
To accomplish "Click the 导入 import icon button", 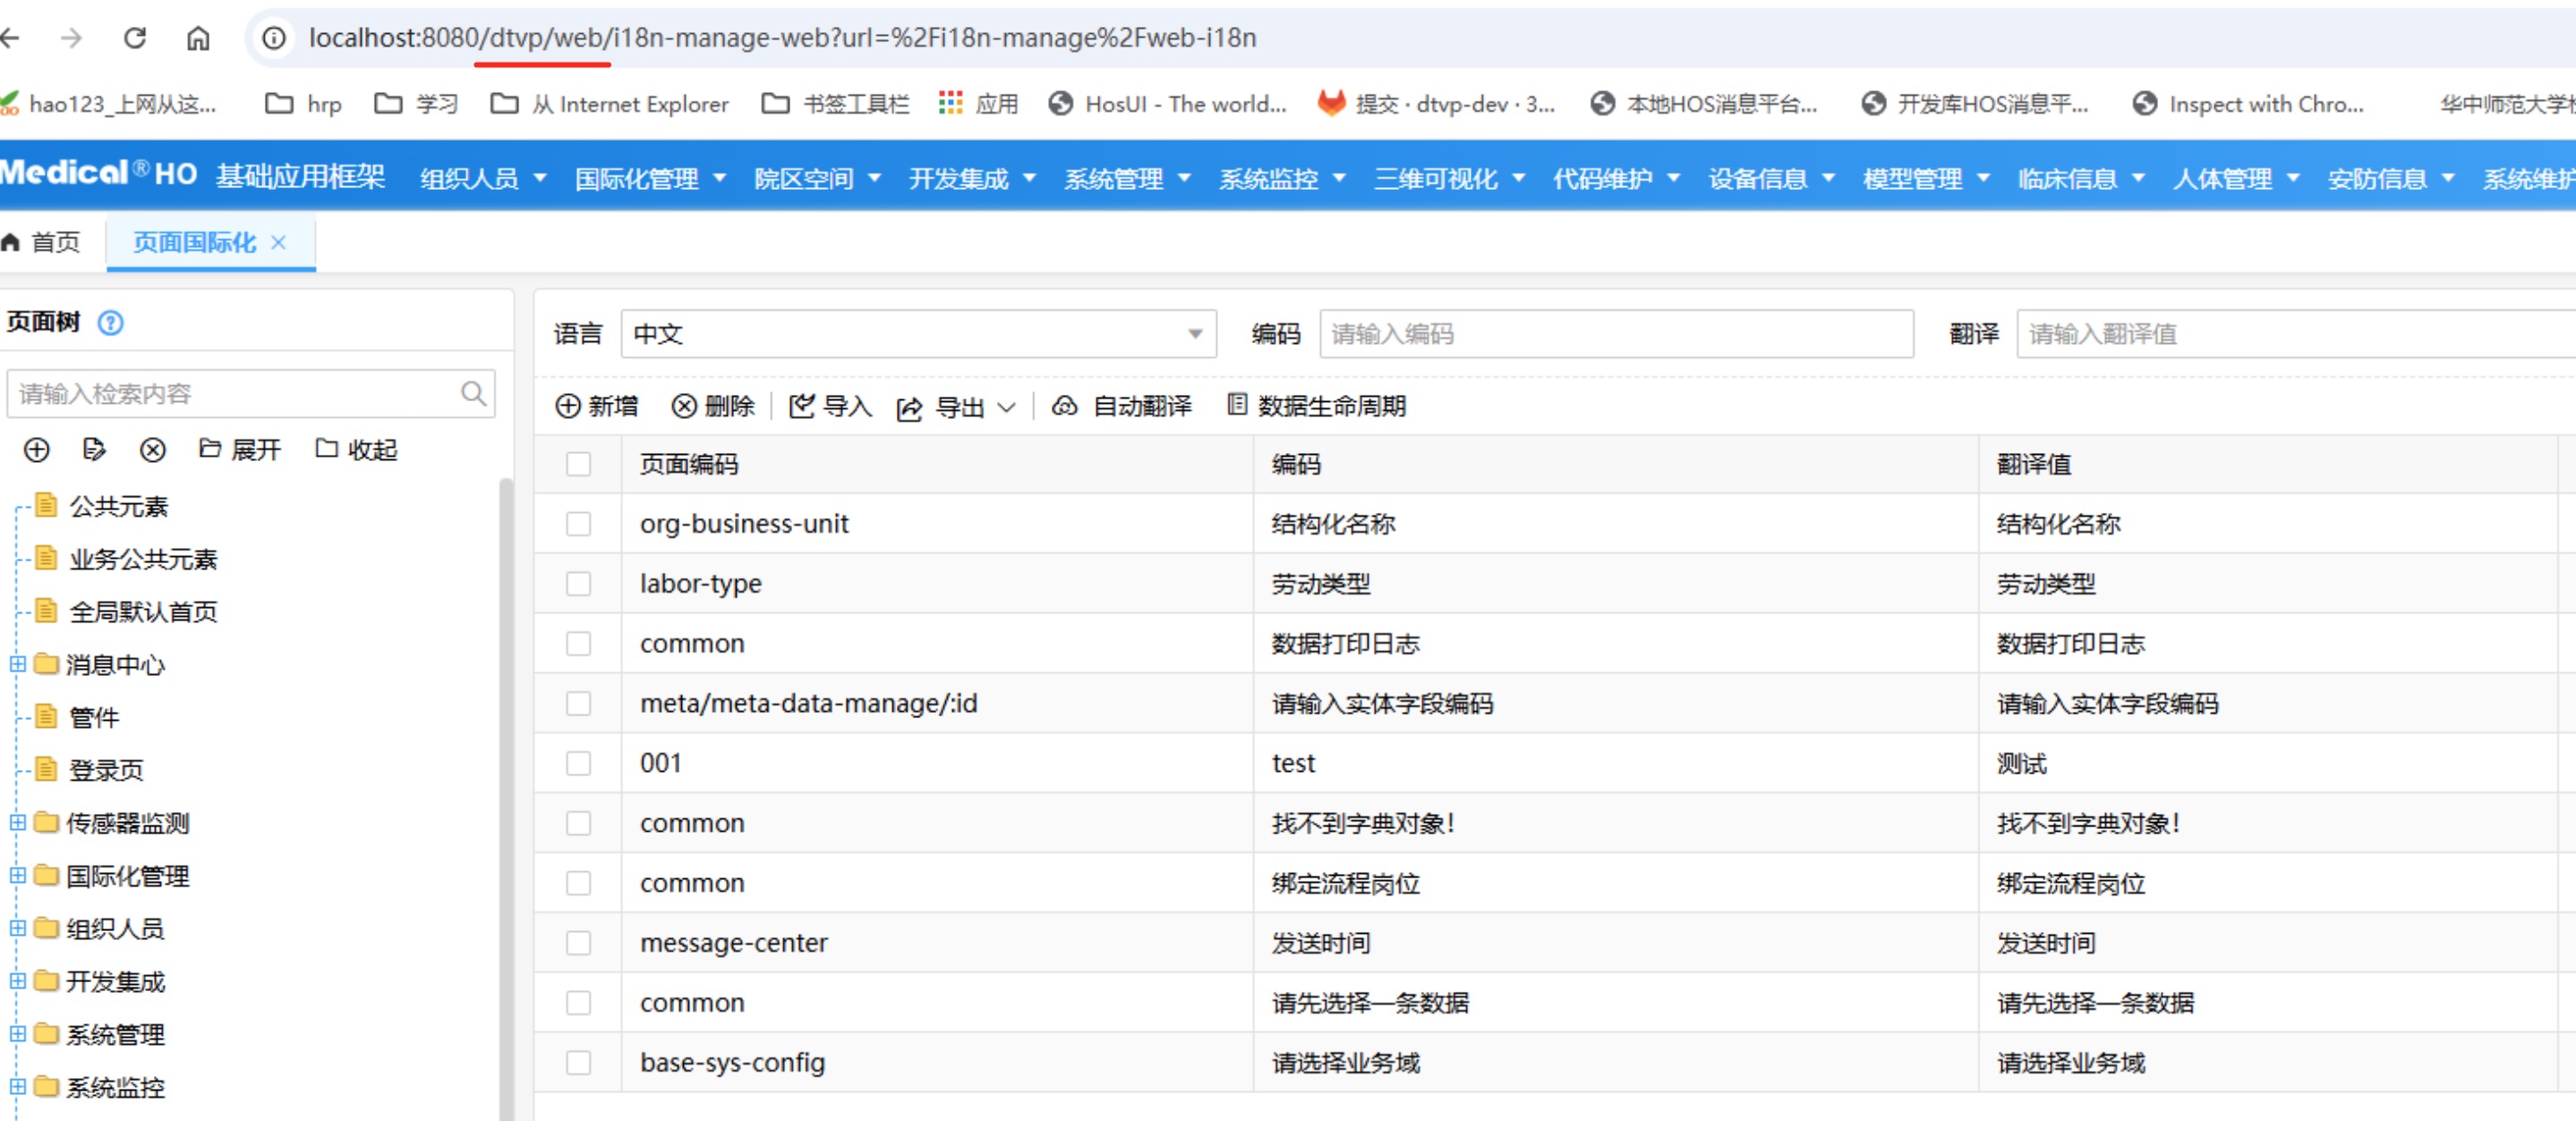I will (802, 406).
